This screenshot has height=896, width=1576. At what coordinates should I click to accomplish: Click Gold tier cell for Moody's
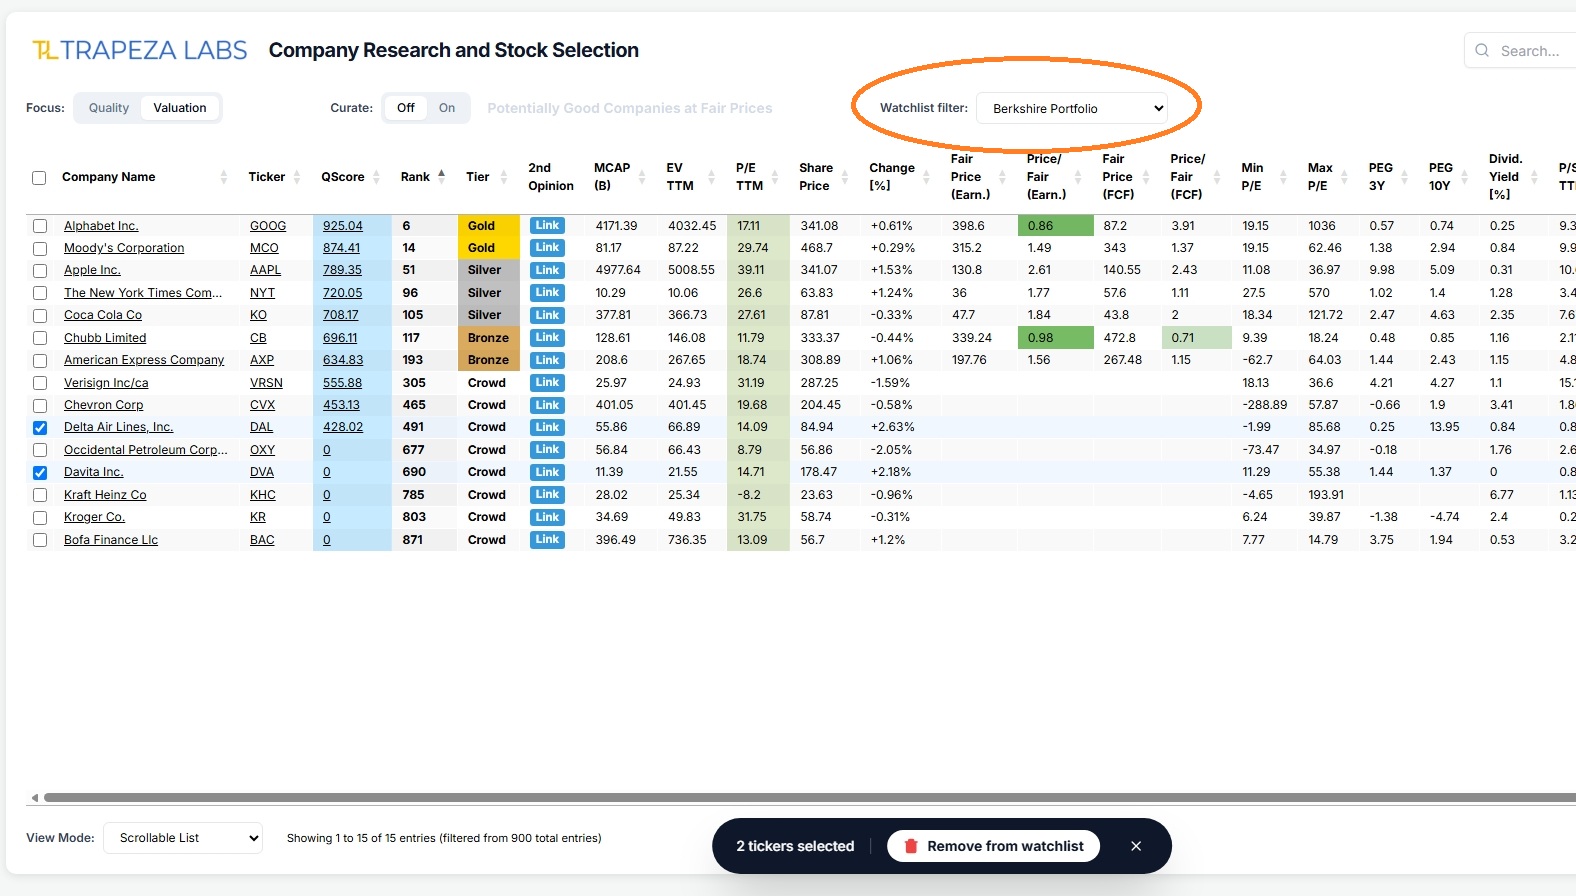click(x=489, y=248)
